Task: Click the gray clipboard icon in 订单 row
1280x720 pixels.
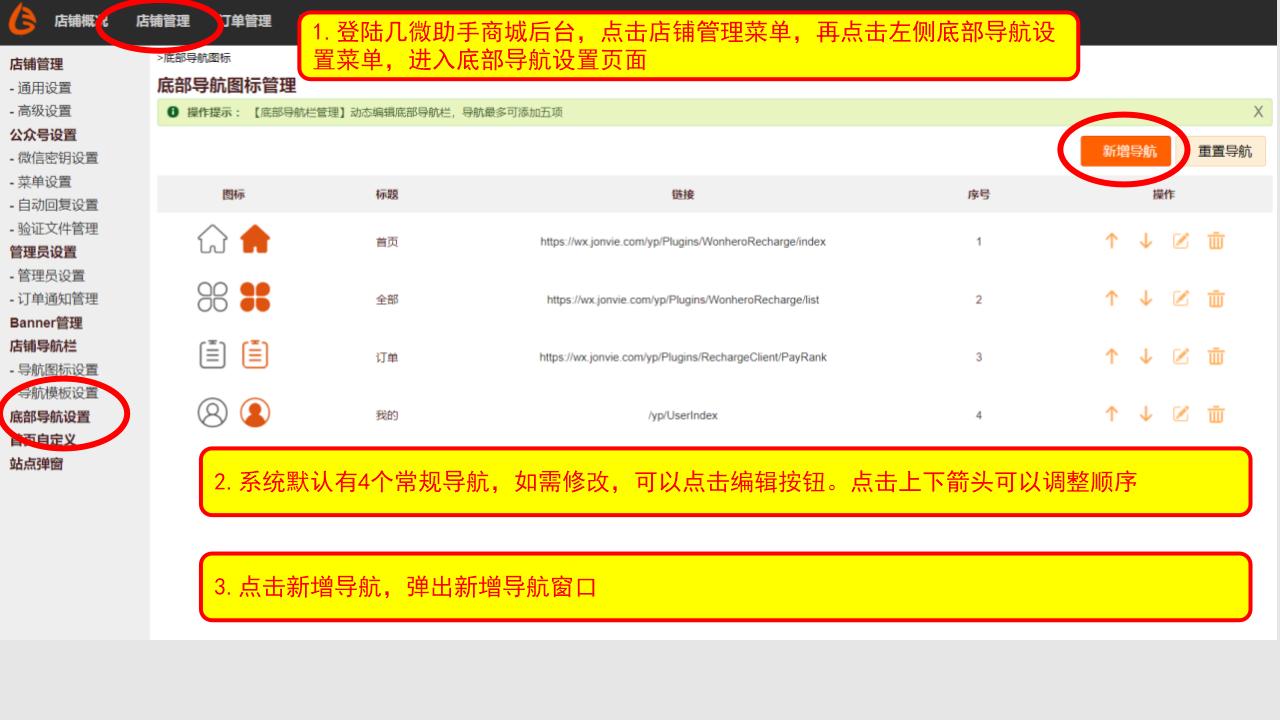Action: tap(213, 355)
